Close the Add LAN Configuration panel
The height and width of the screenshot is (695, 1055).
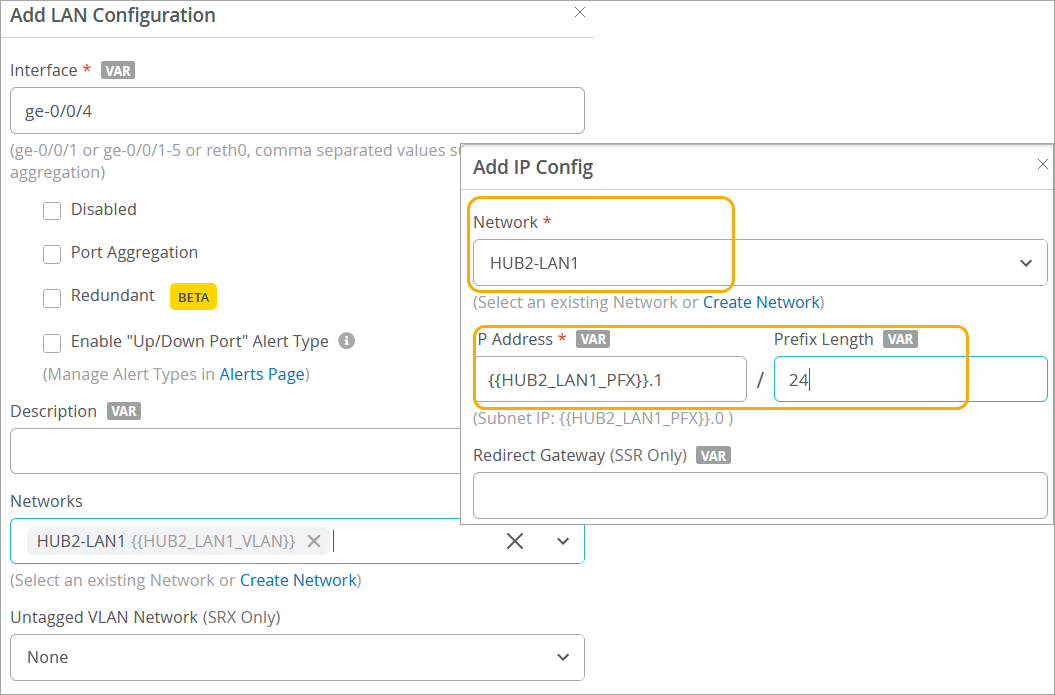[x=580, y=13]
